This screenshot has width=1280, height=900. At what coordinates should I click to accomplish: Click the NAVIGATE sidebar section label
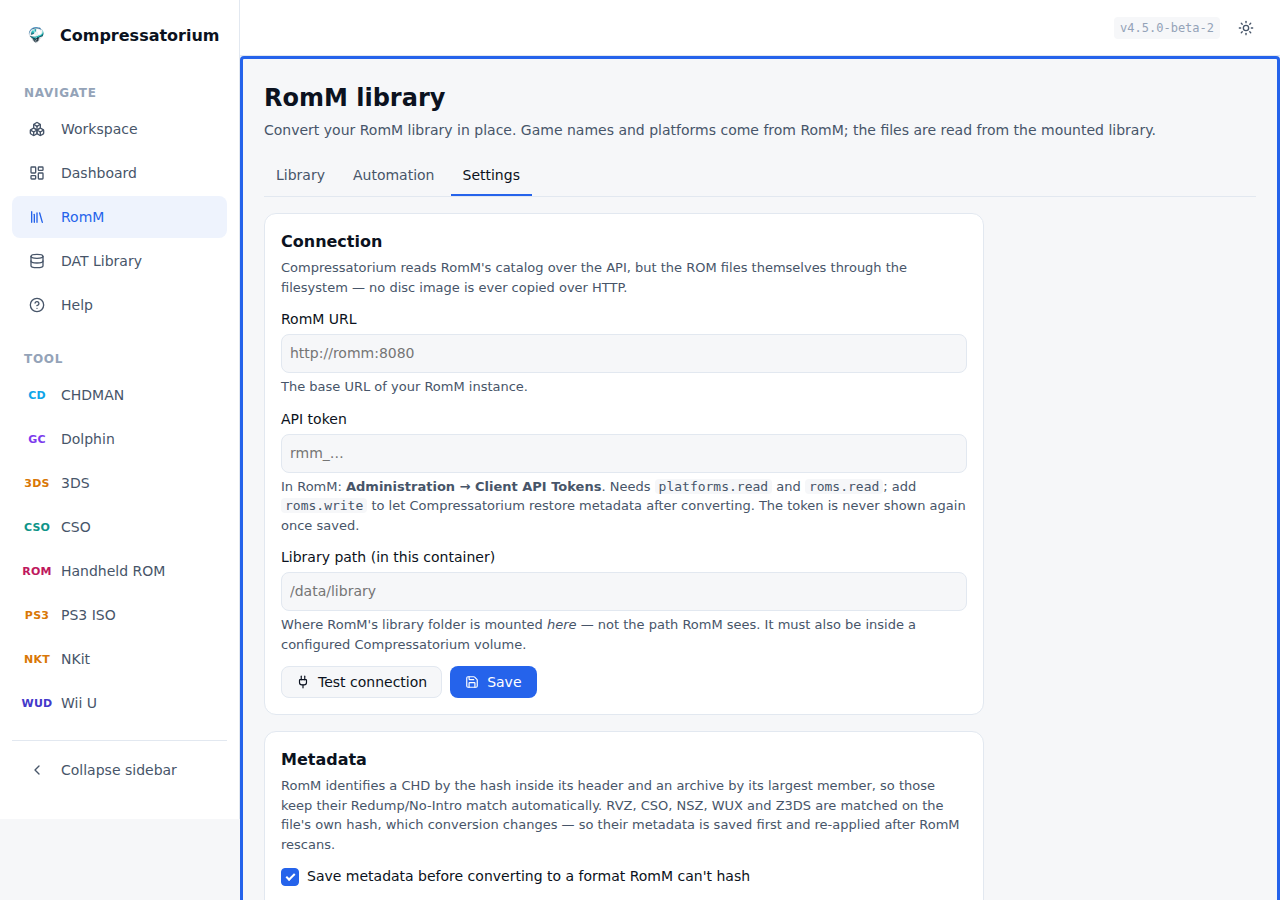(x=60, y=93)
